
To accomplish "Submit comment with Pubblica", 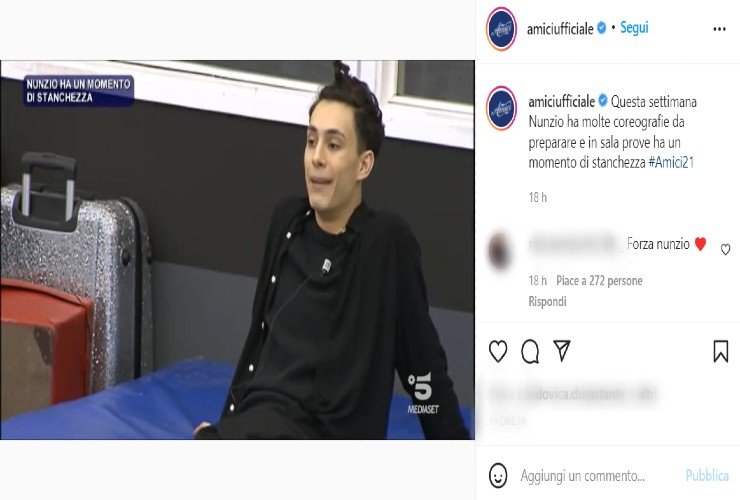I will click(x=706, y=475).
